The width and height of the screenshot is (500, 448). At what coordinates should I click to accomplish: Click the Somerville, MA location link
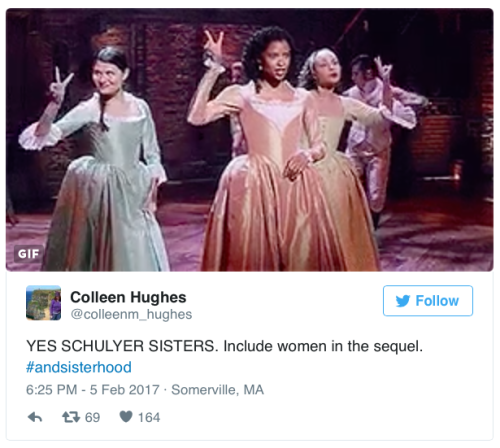point(217,390)
